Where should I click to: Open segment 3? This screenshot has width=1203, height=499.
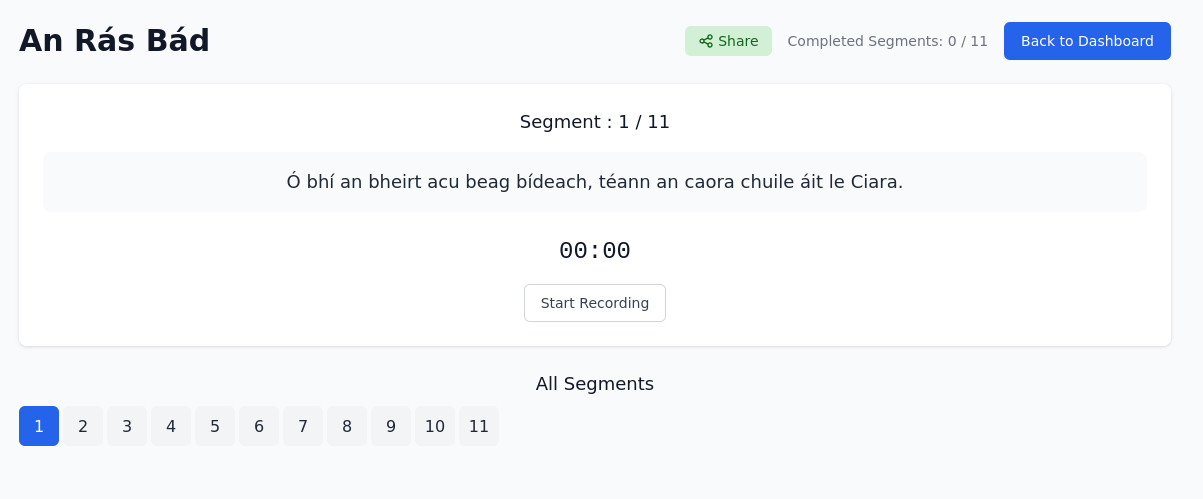(x=127, y=426)
